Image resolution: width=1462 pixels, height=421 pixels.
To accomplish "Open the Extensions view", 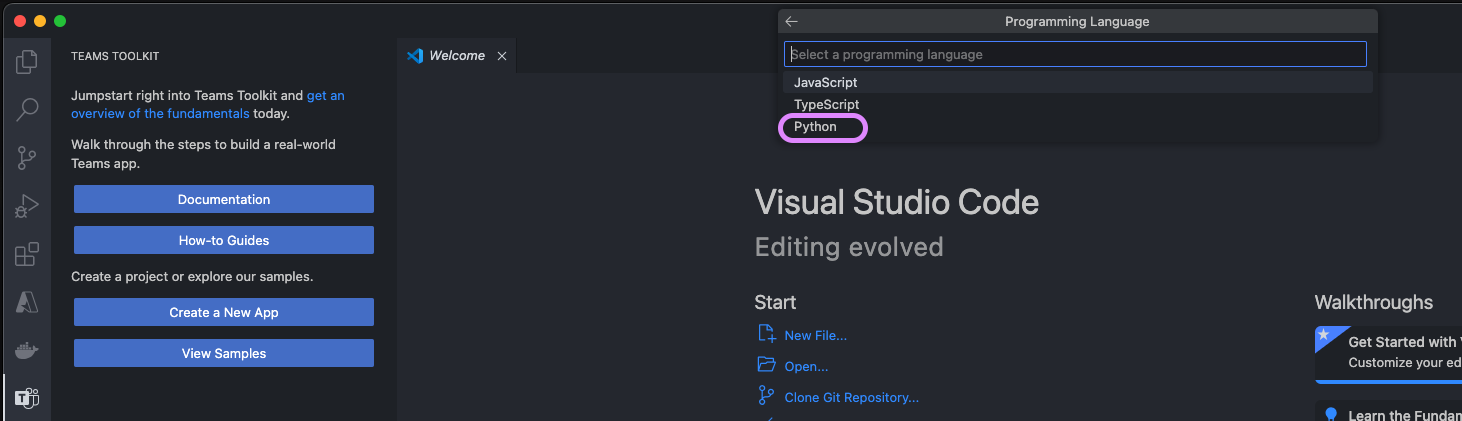I will click(x=27, y=254).
